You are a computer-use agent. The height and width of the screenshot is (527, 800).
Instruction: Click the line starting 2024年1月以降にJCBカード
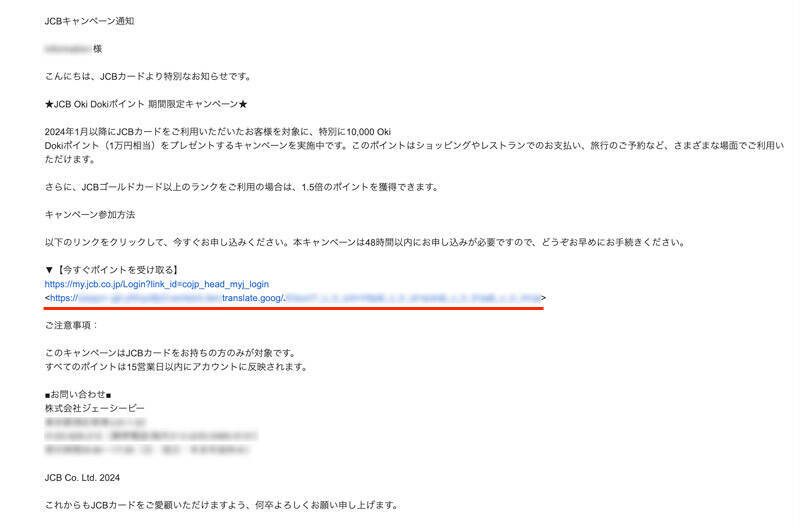tap(218, 132)
